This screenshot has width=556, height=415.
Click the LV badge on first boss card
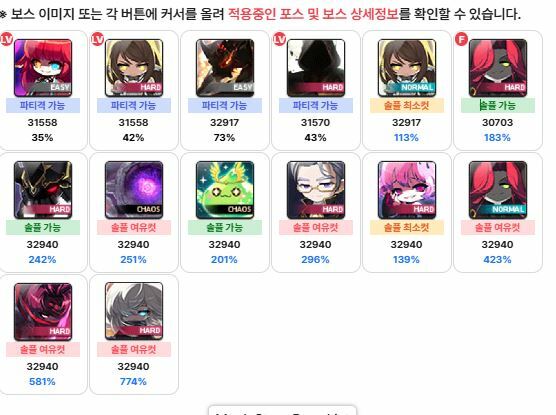coord(6,39)
